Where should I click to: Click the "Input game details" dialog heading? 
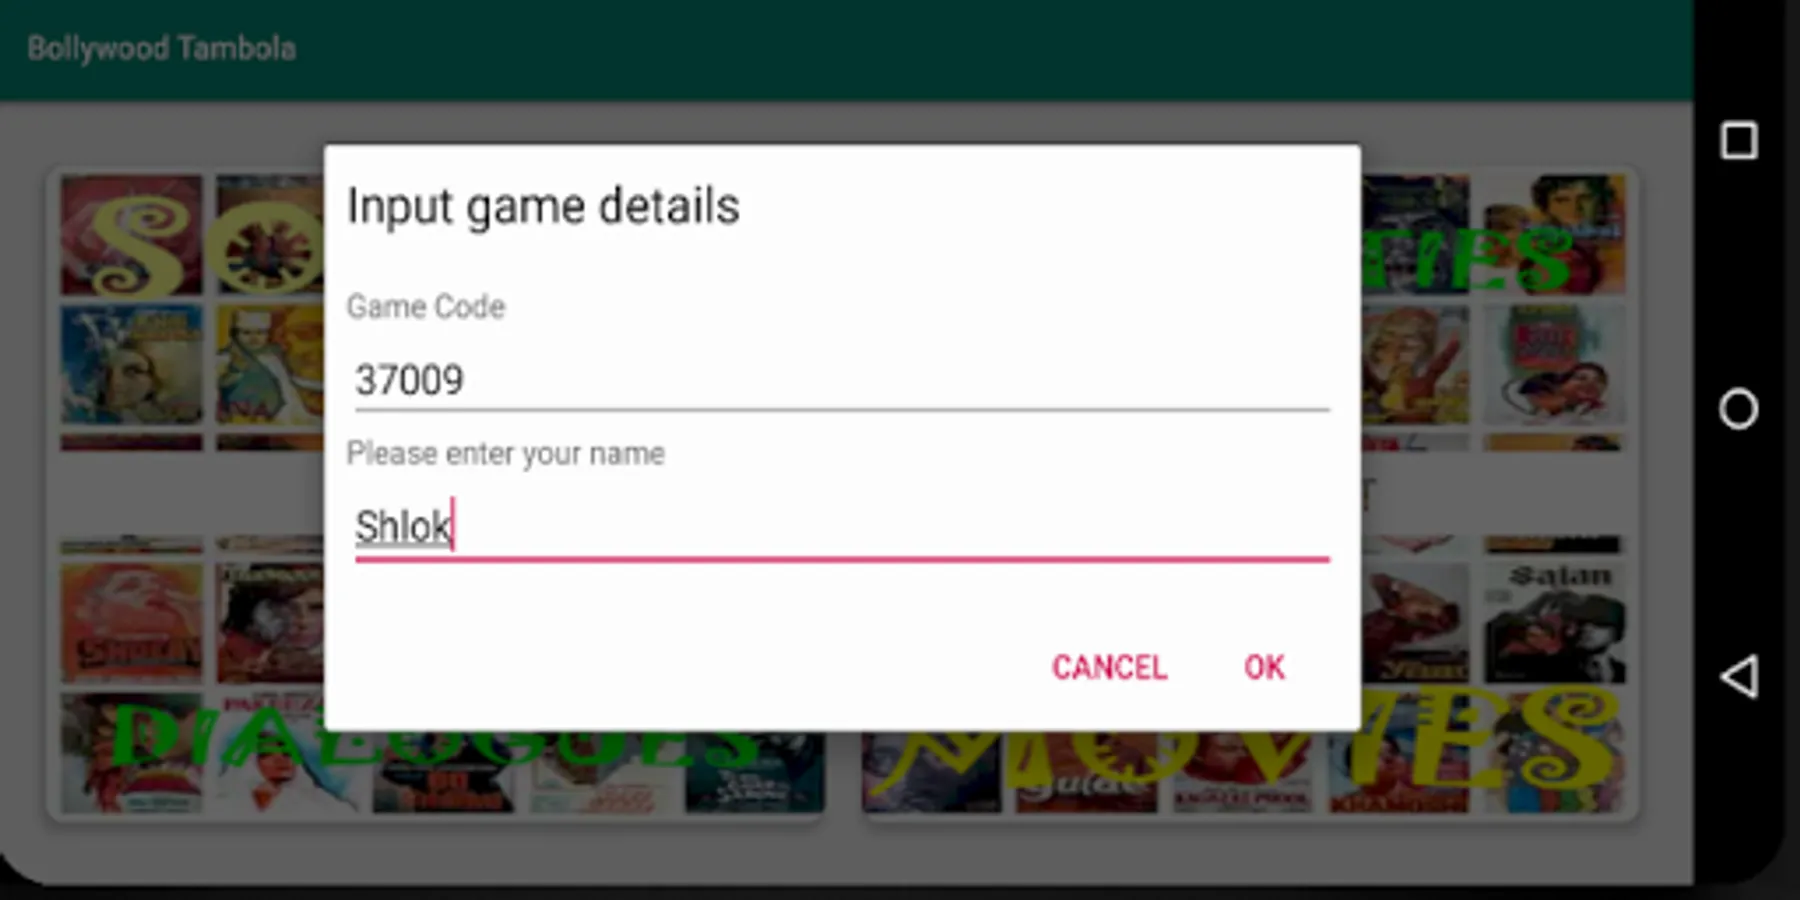[x=543, y=207]
